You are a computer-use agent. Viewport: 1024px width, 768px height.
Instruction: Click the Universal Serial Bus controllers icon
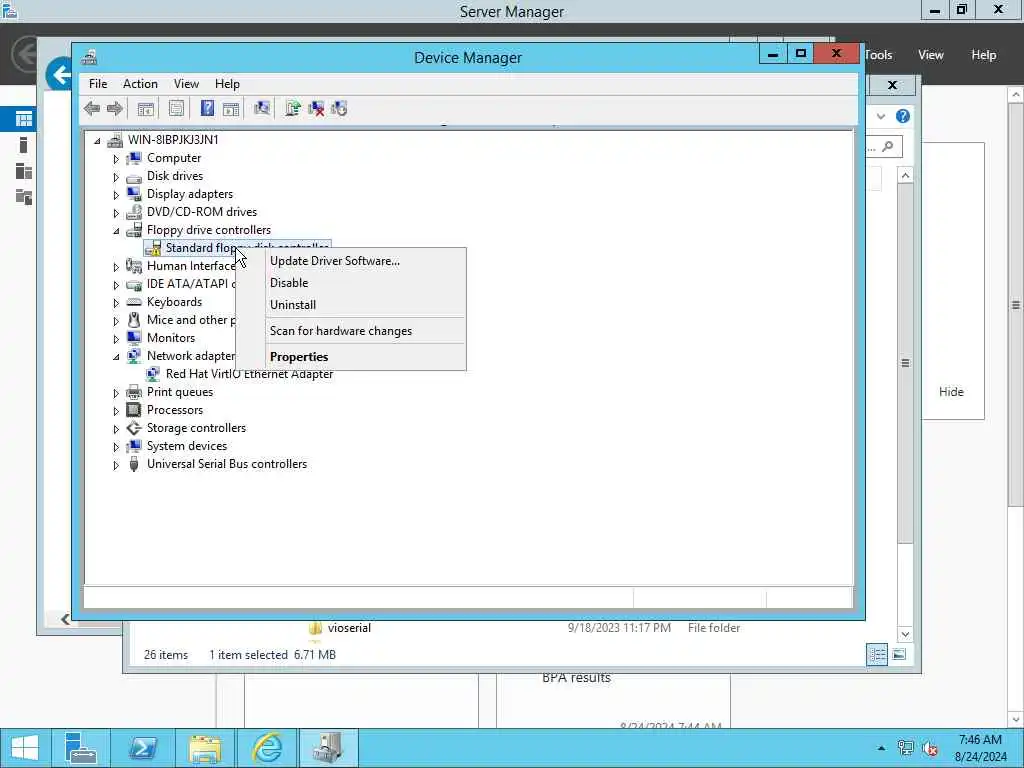(134, 464)
